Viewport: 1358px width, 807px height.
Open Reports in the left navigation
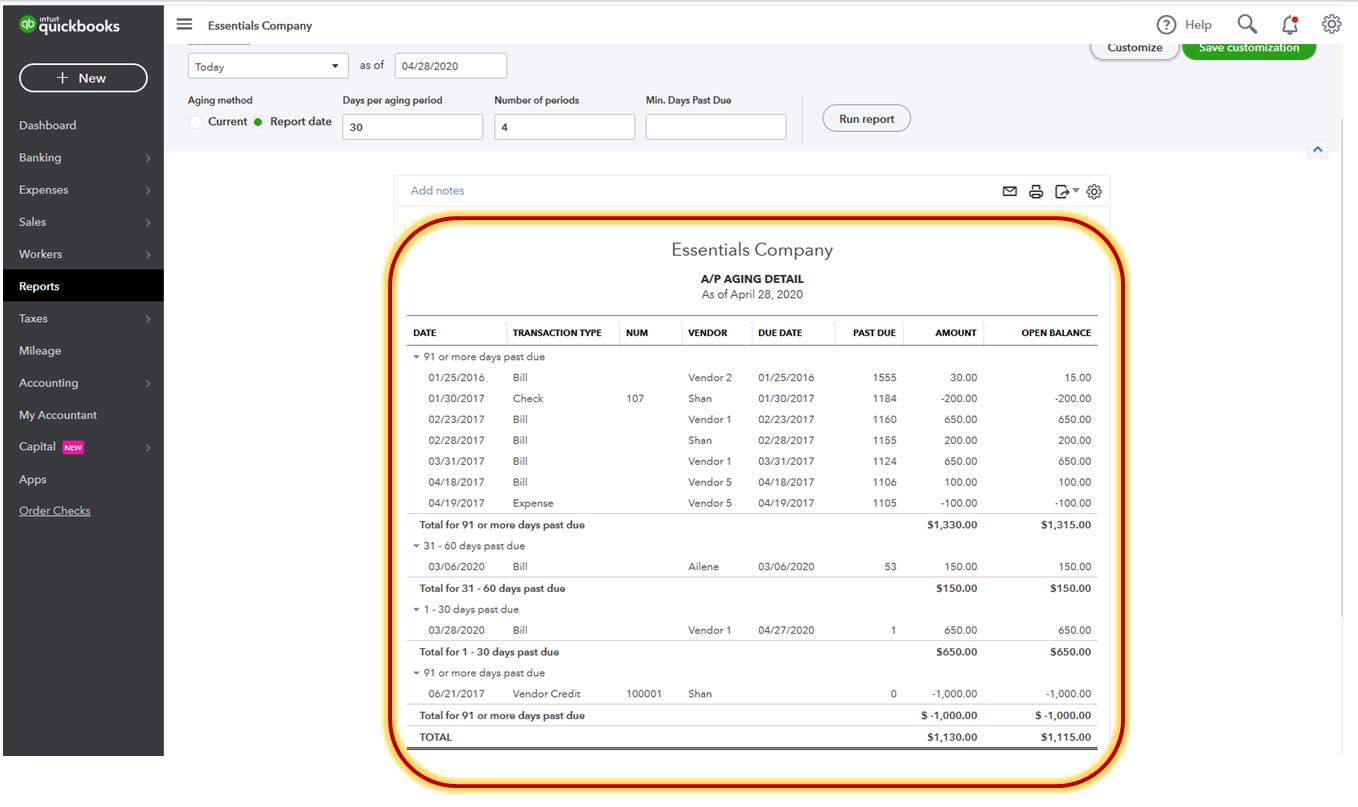(x=39, y=286)
